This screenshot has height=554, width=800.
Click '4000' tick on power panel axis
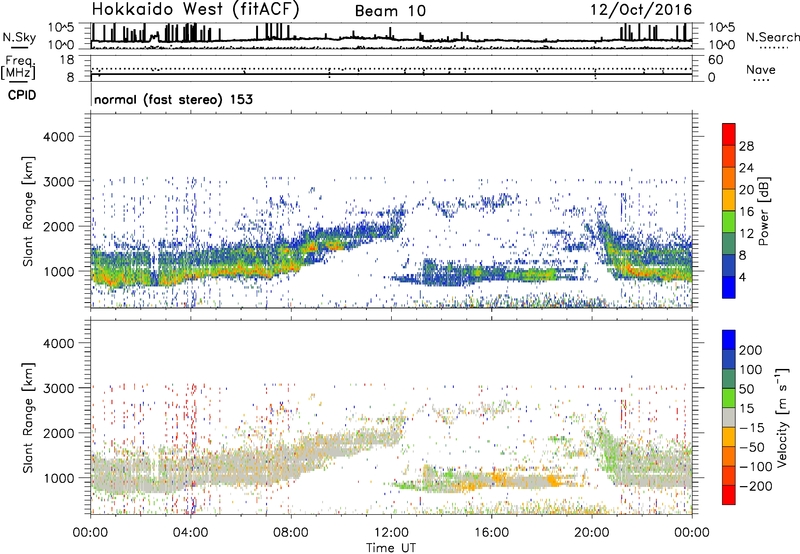(59, 137)
